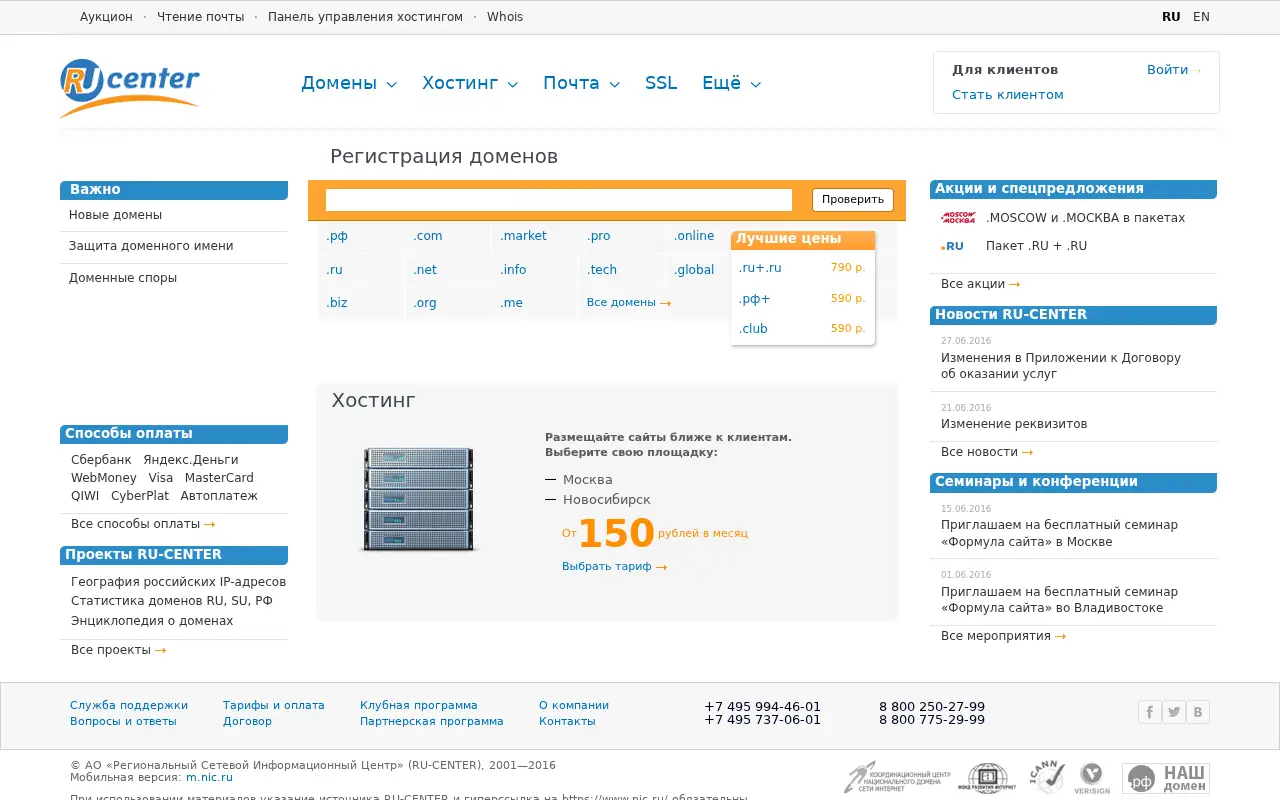Open Служба поддержки footer link
1280x800 pixels.
(129, 705)
